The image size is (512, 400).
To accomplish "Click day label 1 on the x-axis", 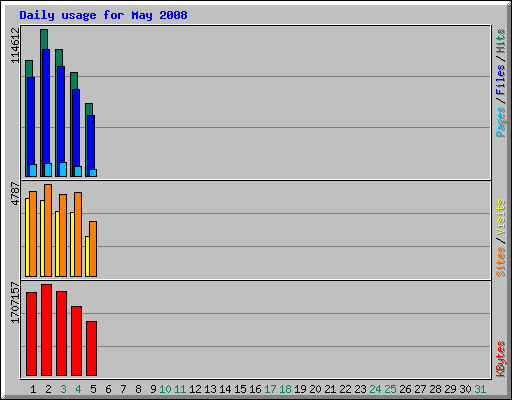I will pyautogui.click(x=33, y=389).
